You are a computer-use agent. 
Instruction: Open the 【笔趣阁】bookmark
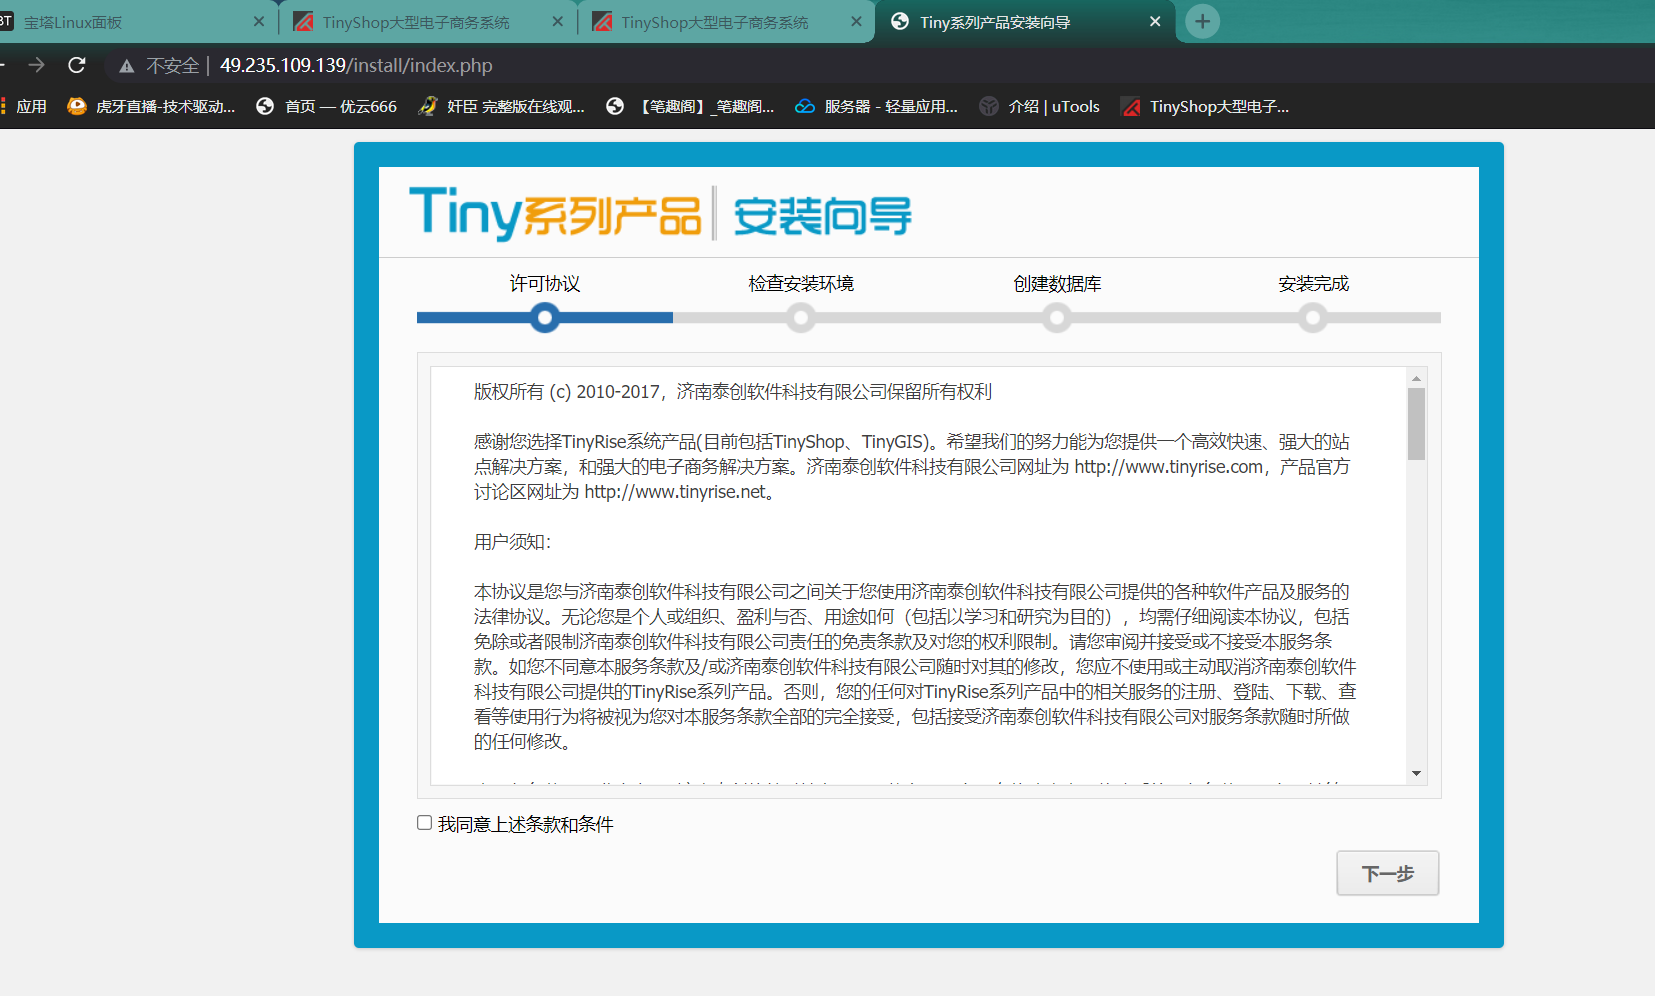tap(690, 106)
